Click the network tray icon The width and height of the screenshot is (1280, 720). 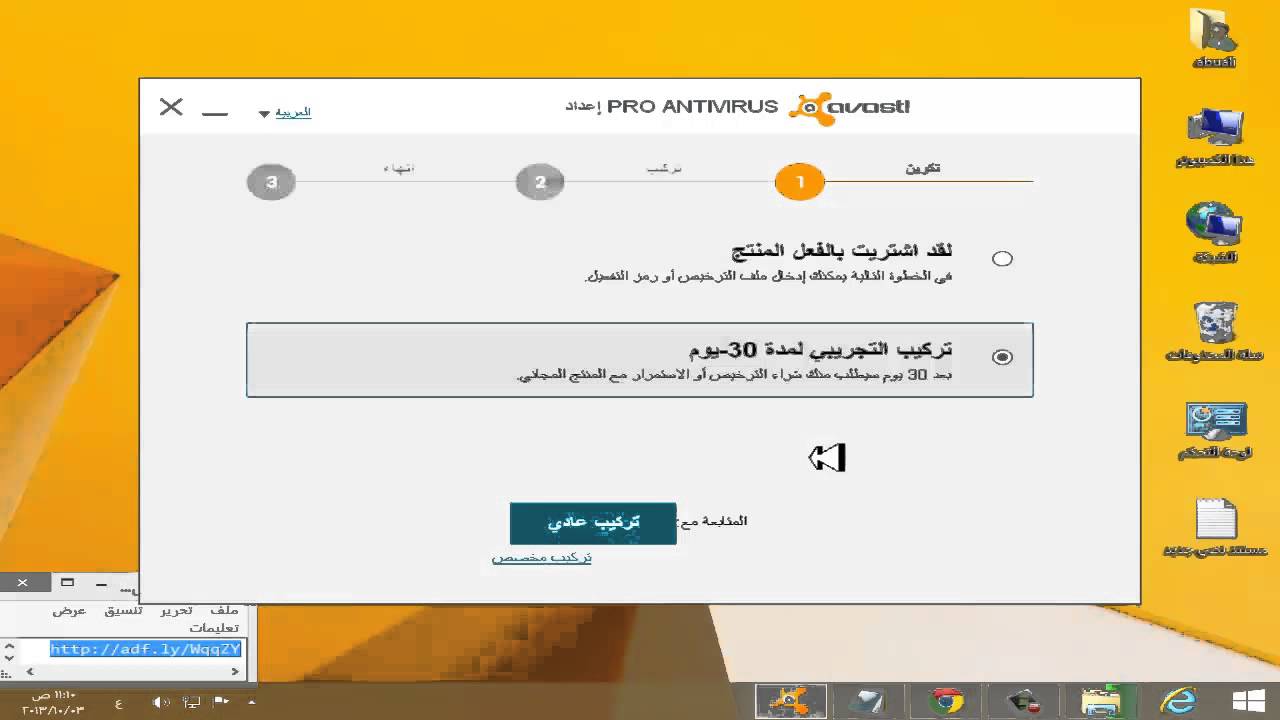coord(192,702)
